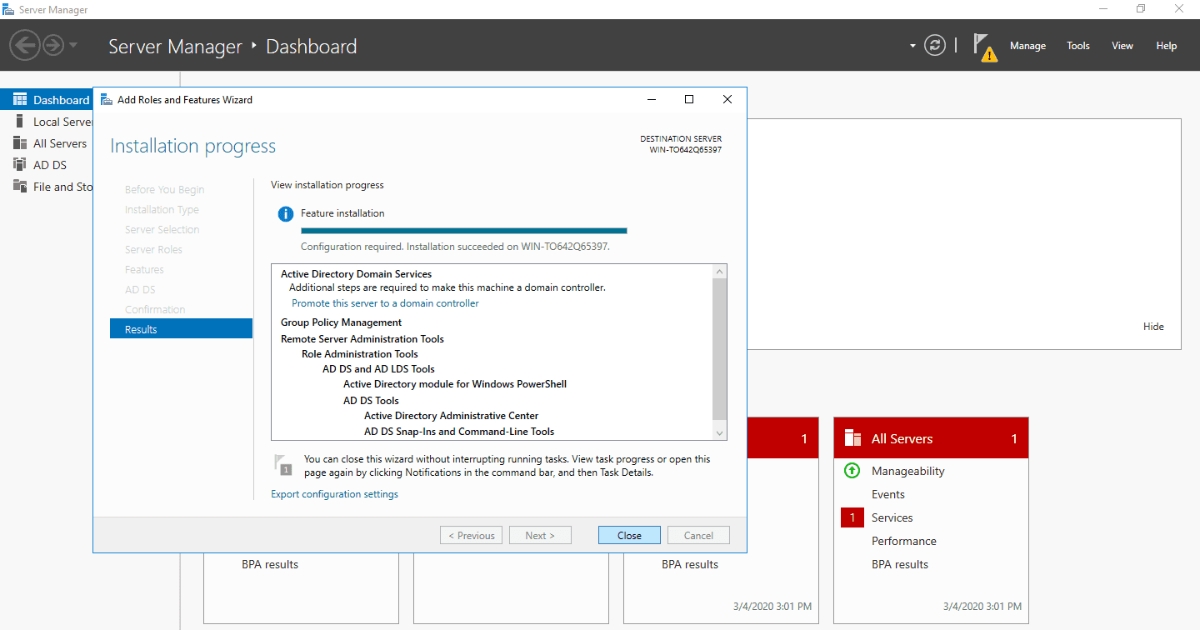Image resolution: width=1200 pixels, height=630 pixels.
Task: Open the Manage menu
Action: tap(1028, 45)
